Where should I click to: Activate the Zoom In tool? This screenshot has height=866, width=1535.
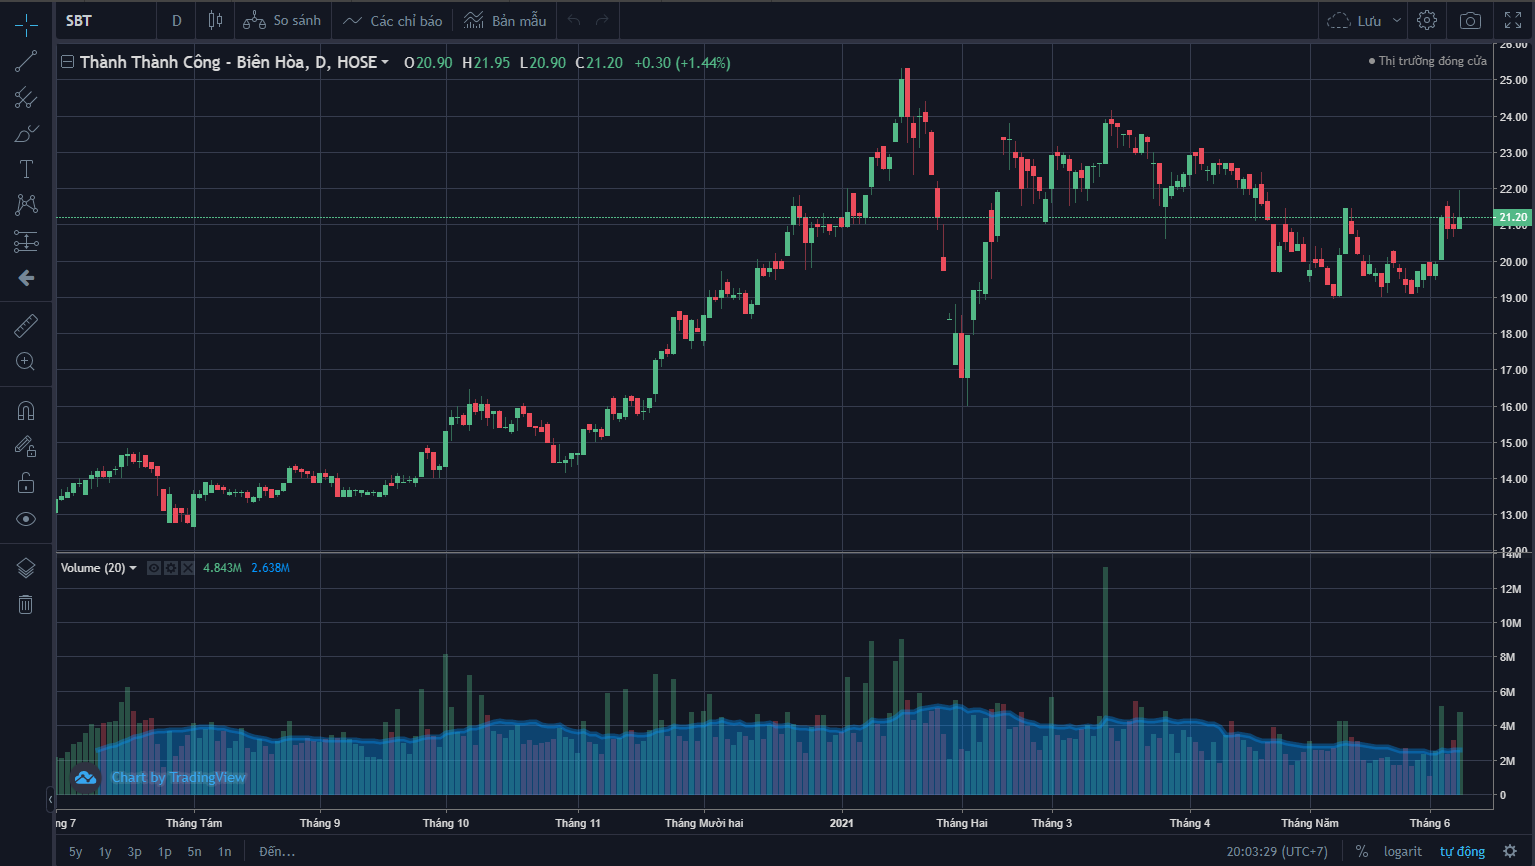(x=26, y=361)
